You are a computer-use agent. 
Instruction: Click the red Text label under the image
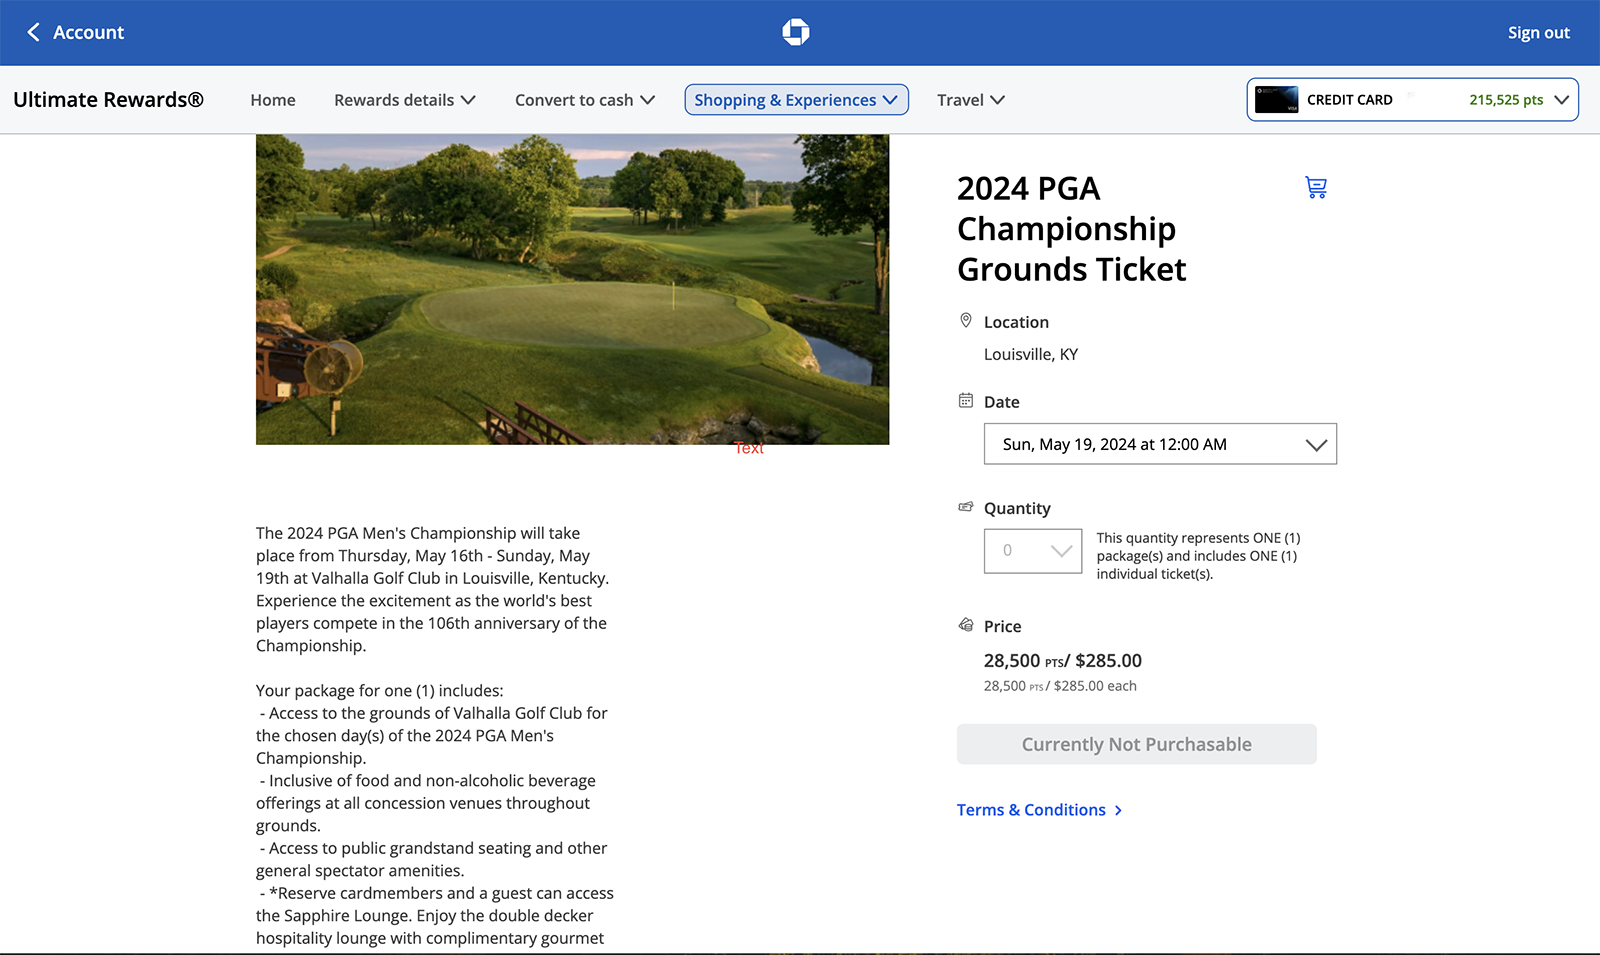(749, 448)
